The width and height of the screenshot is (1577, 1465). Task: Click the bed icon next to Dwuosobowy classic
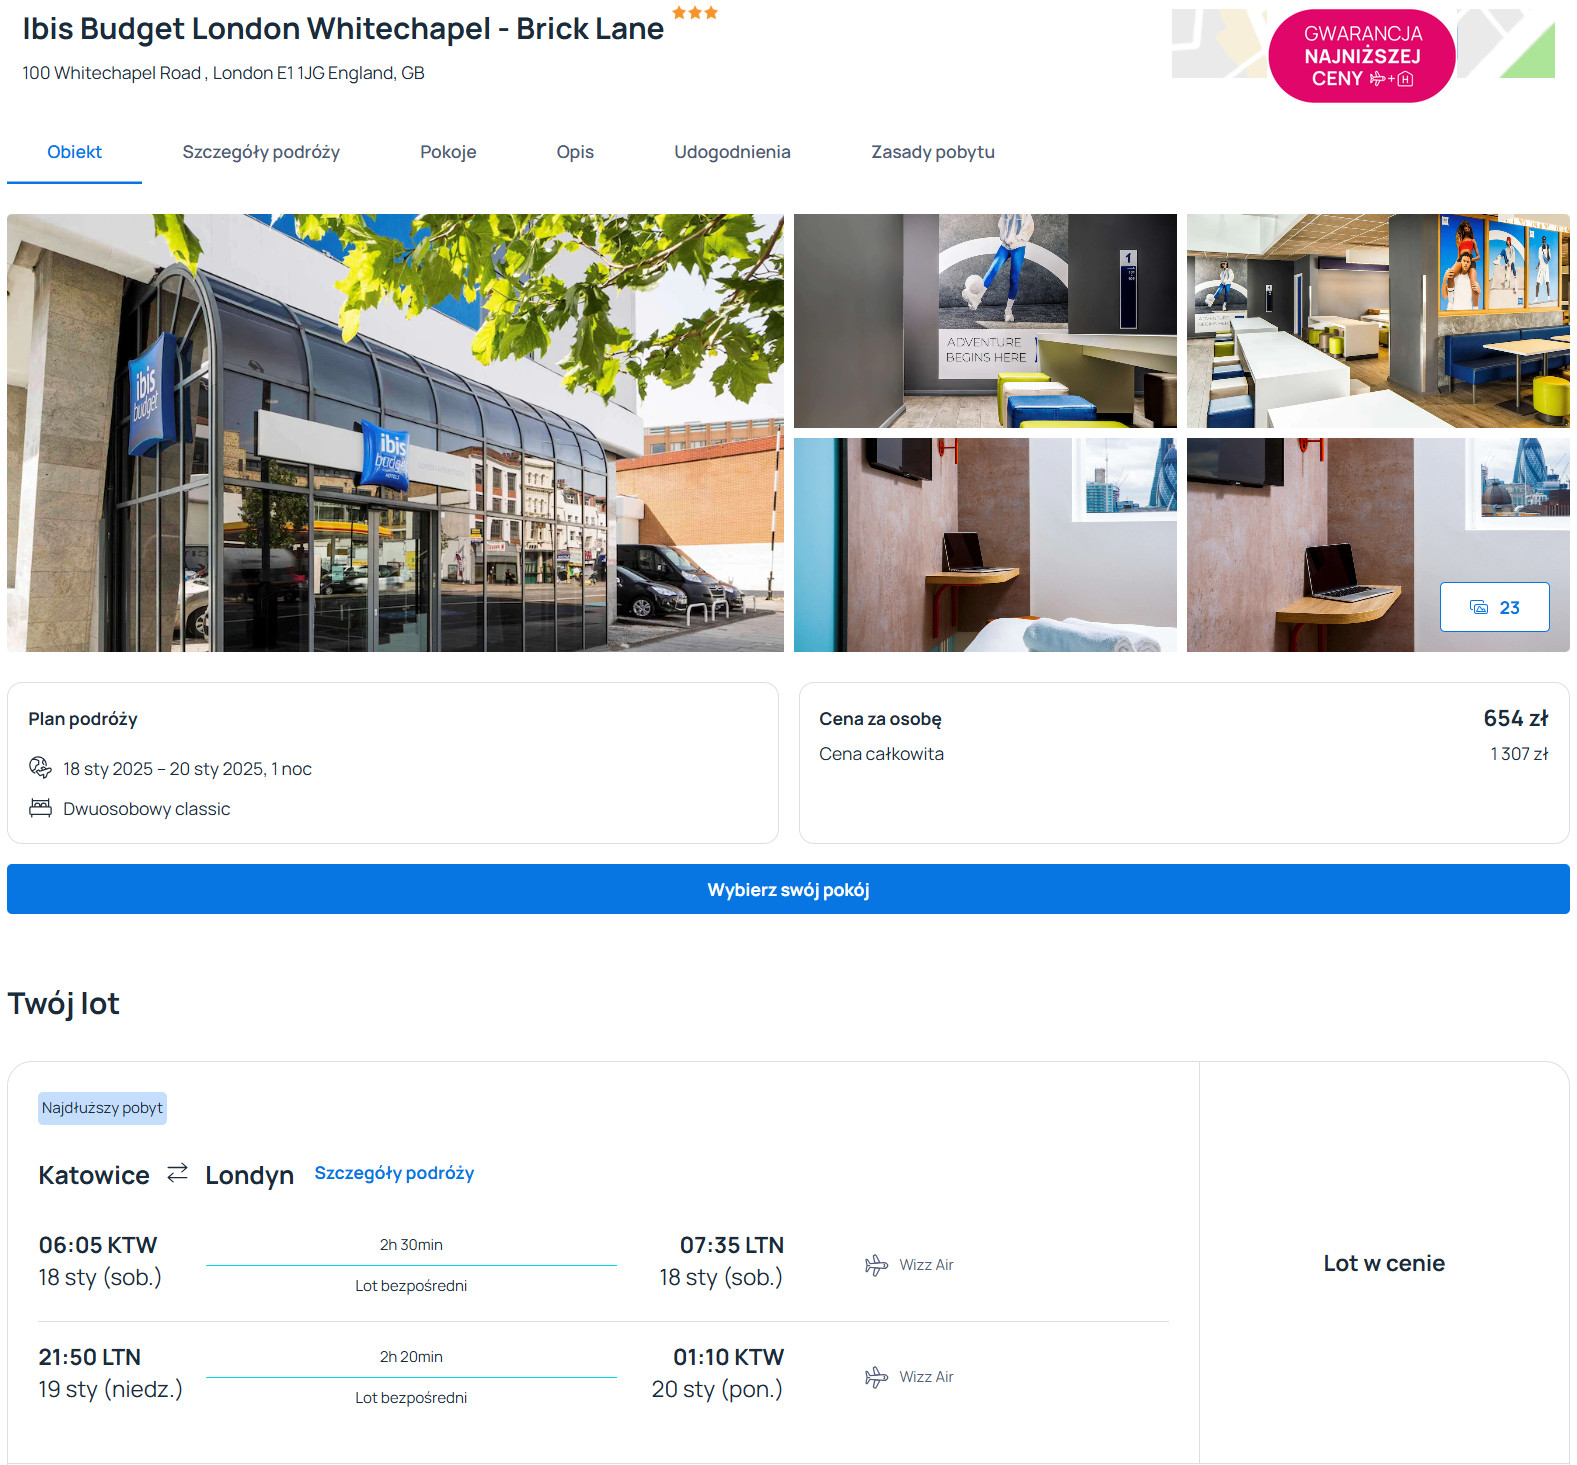tap(40, 808)
